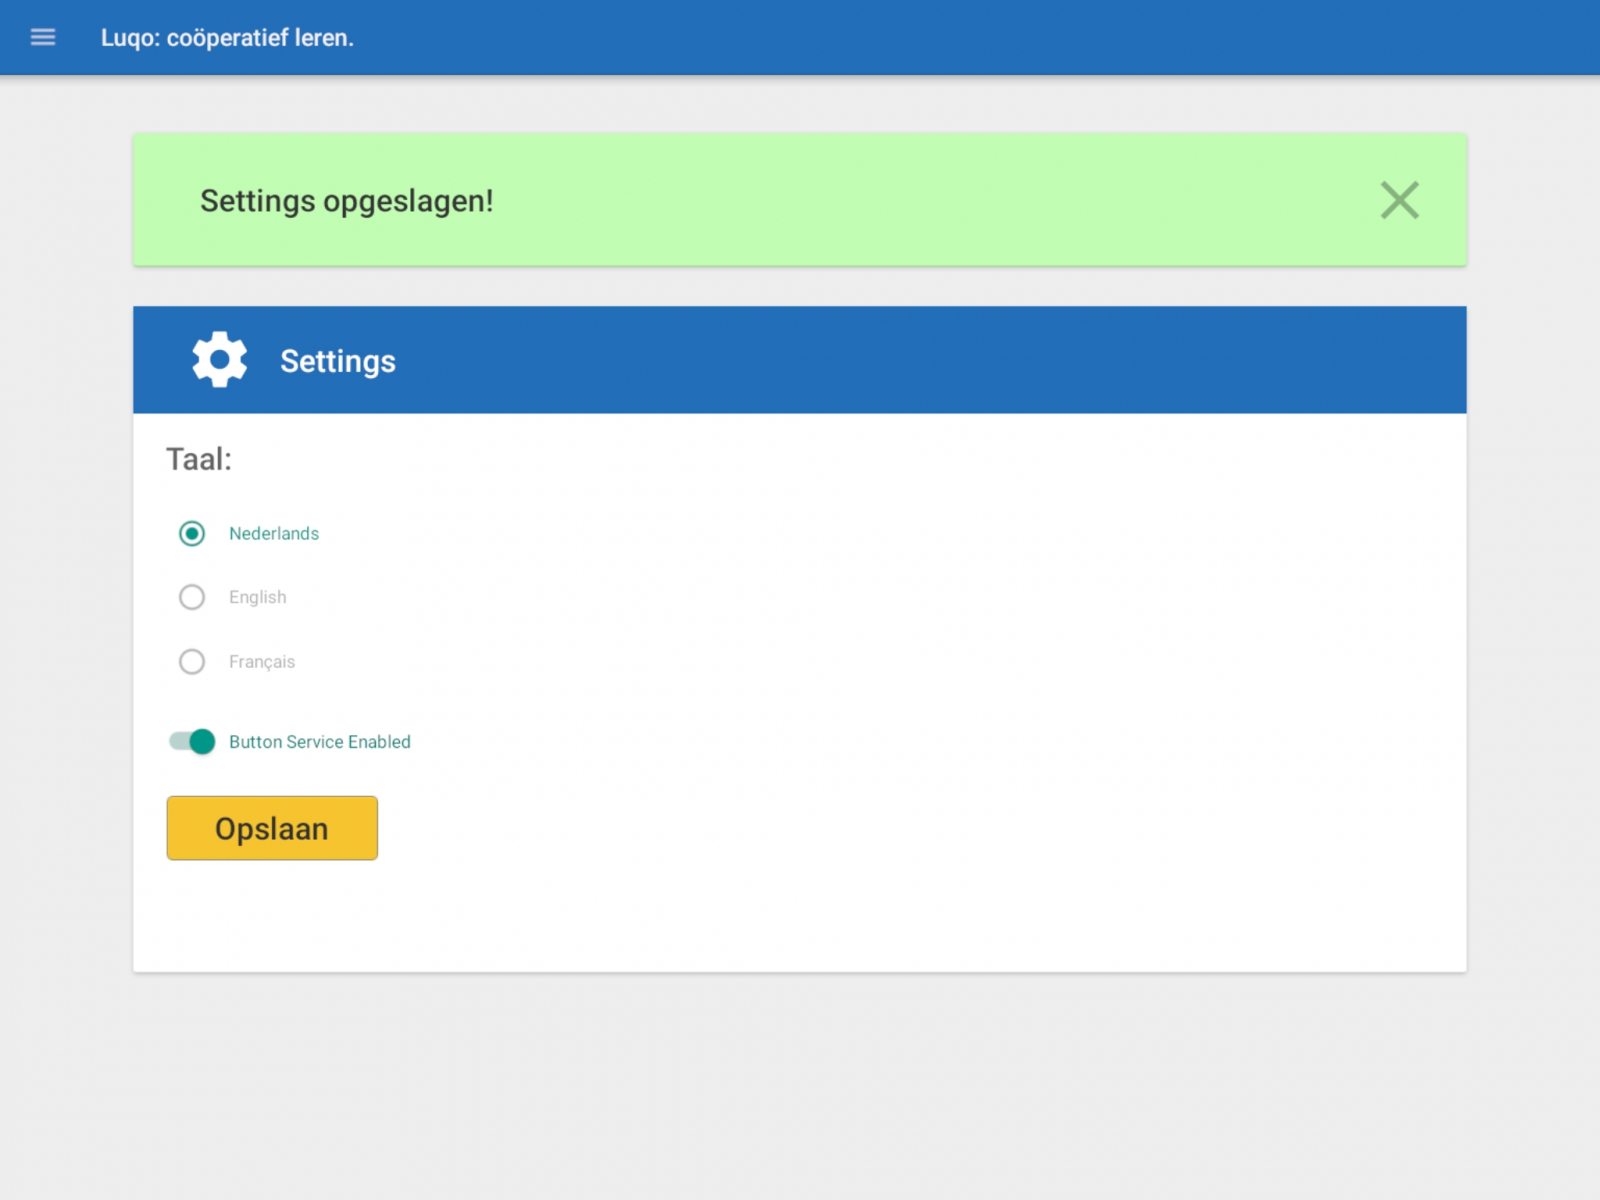Click the 'Français' text label
The height and width of the screenshot is (1200, 1600).
point(262,662)
